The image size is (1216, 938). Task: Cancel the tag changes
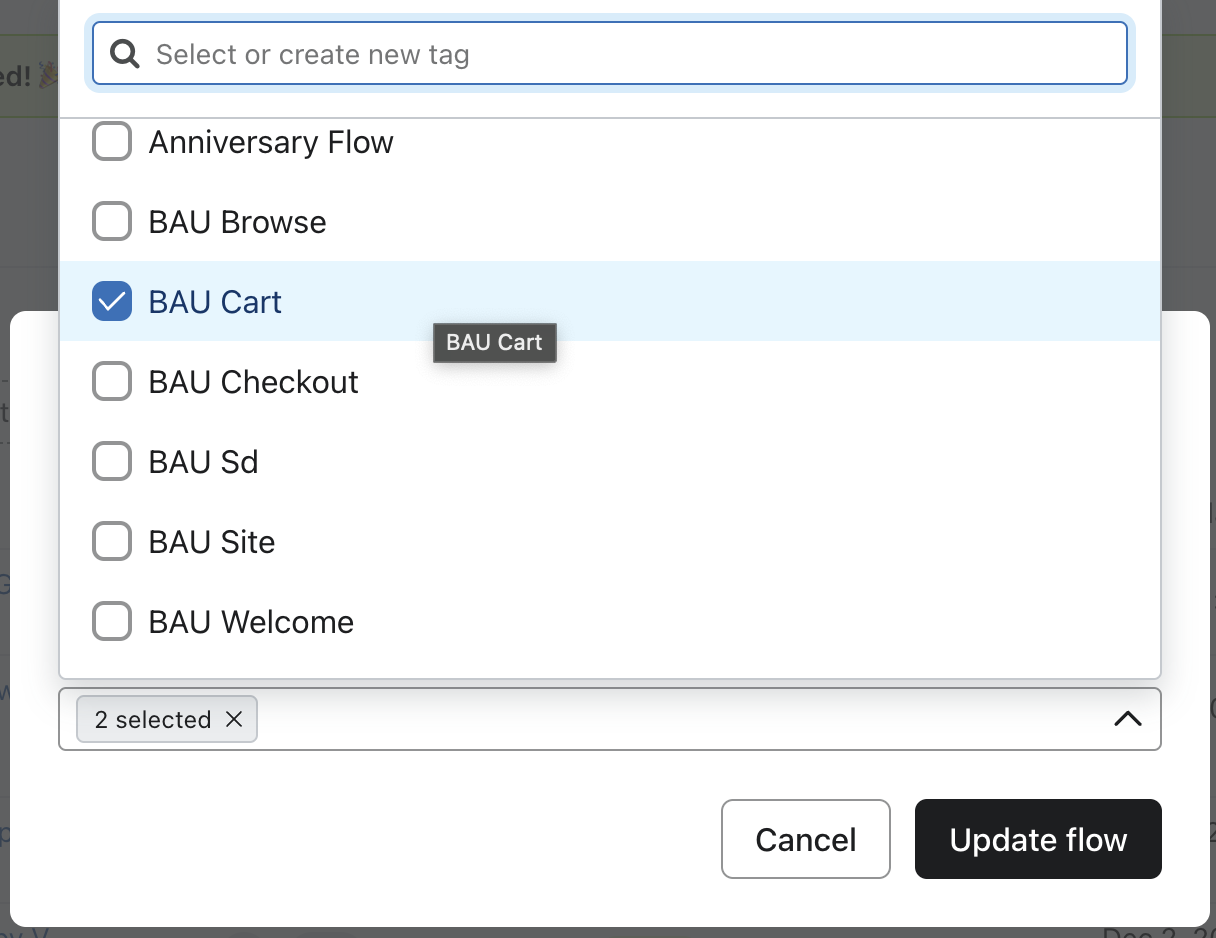805,839
